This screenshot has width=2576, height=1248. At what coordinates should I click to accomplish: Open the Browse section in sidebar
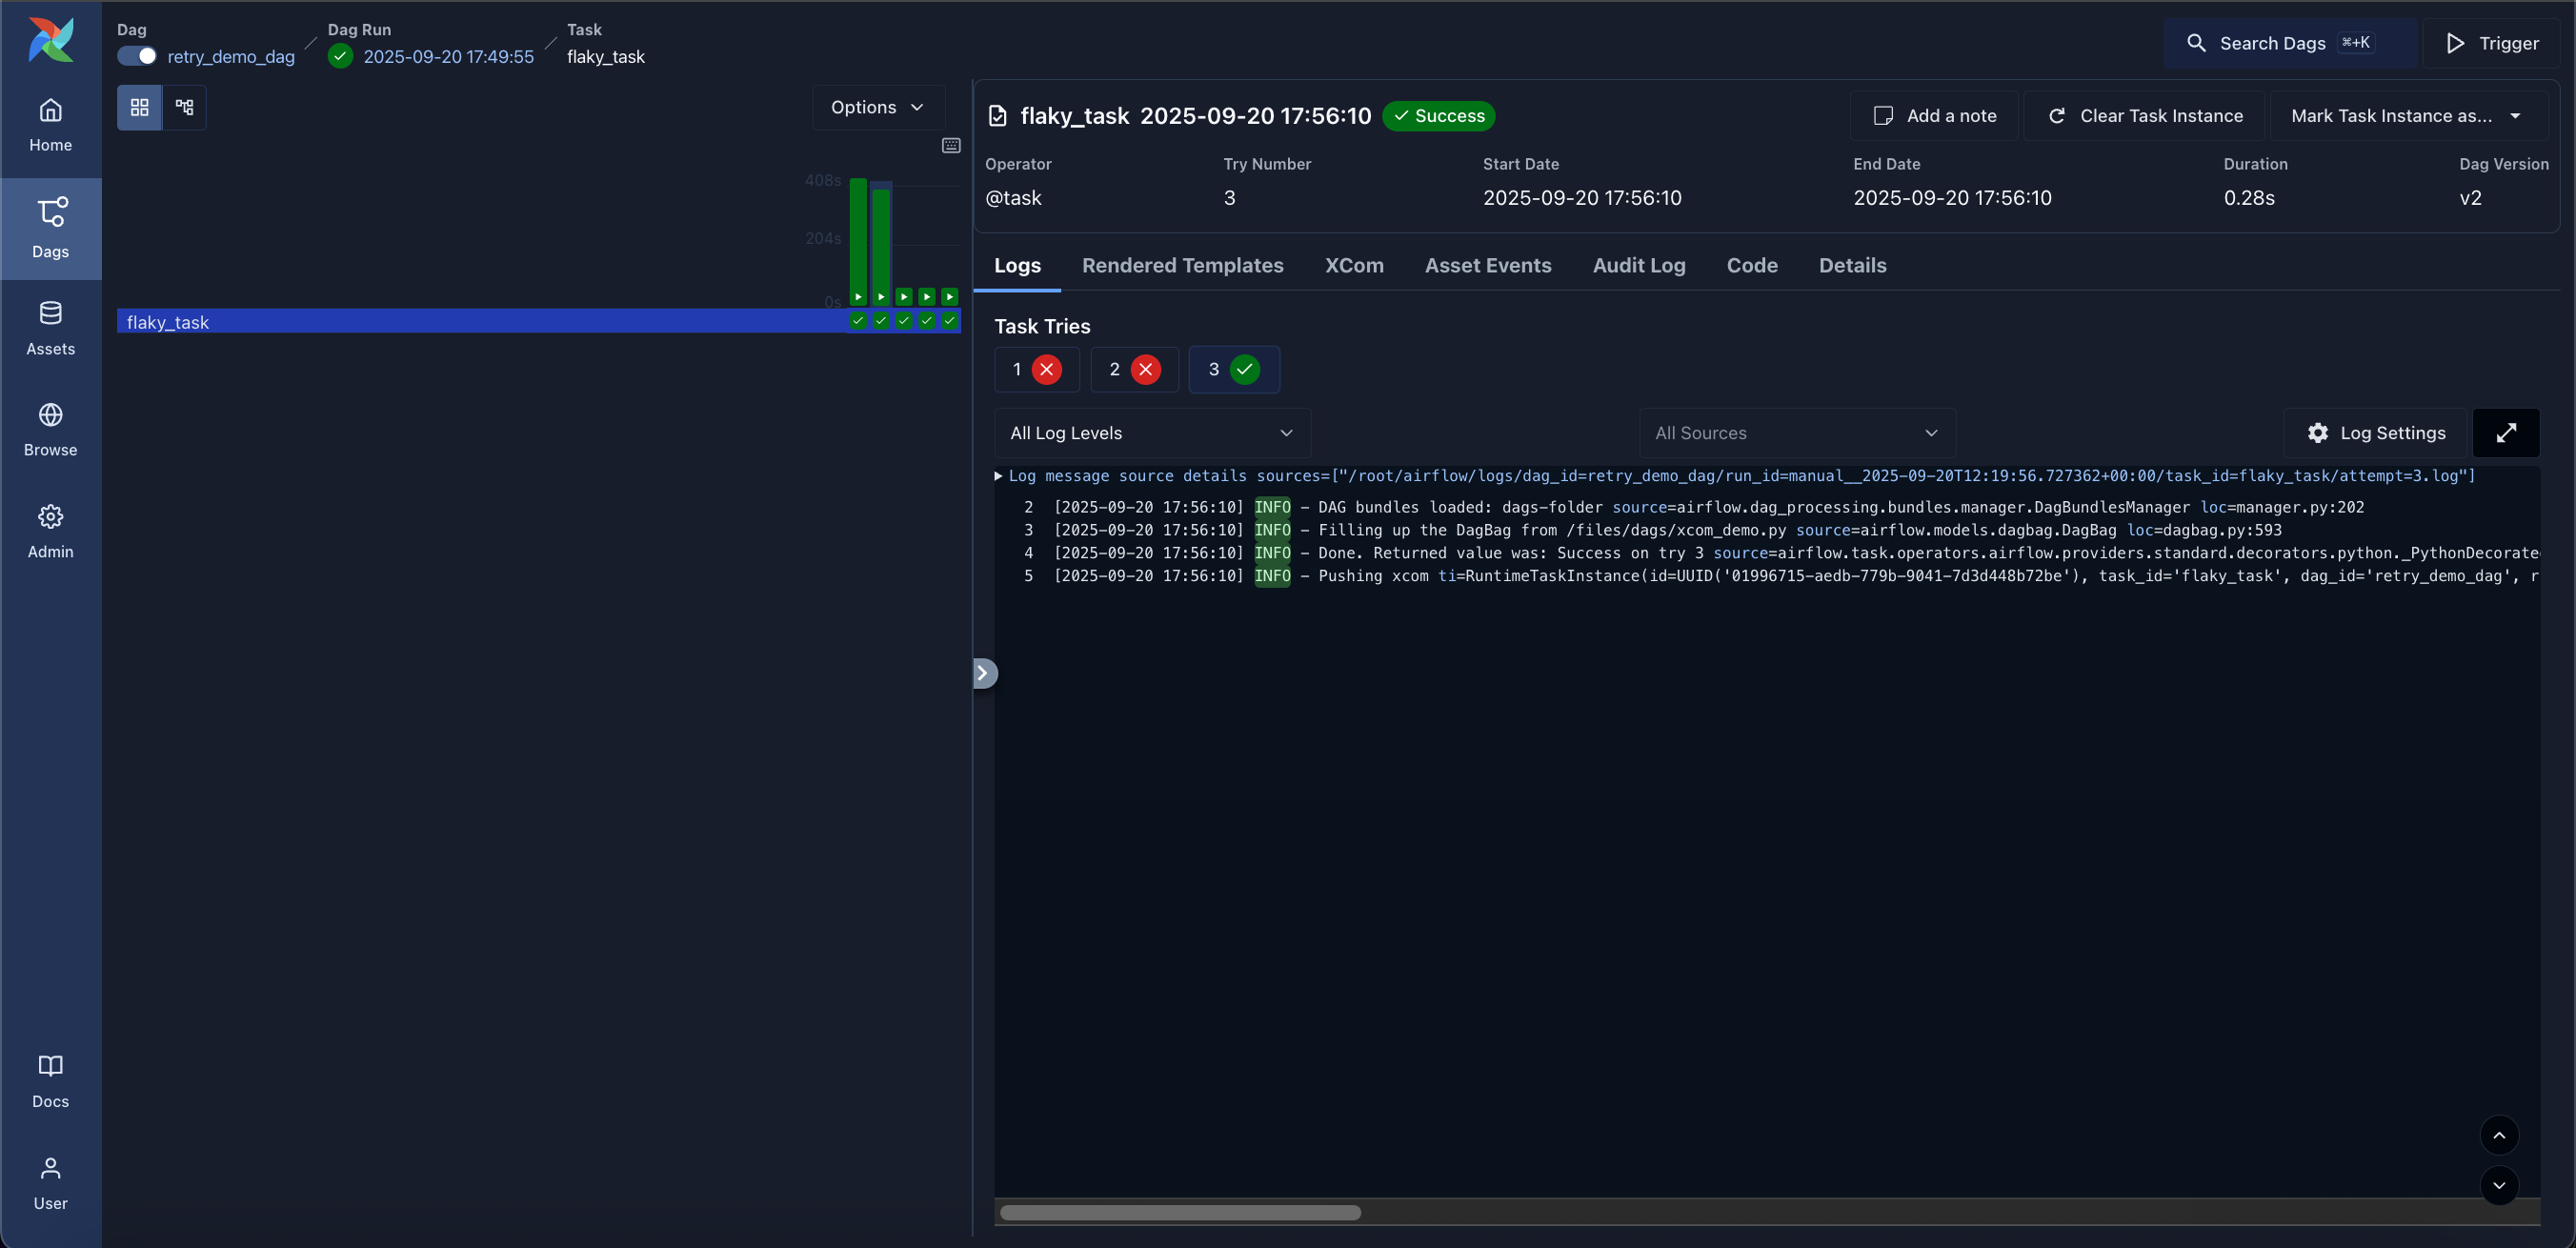(50, 428)
